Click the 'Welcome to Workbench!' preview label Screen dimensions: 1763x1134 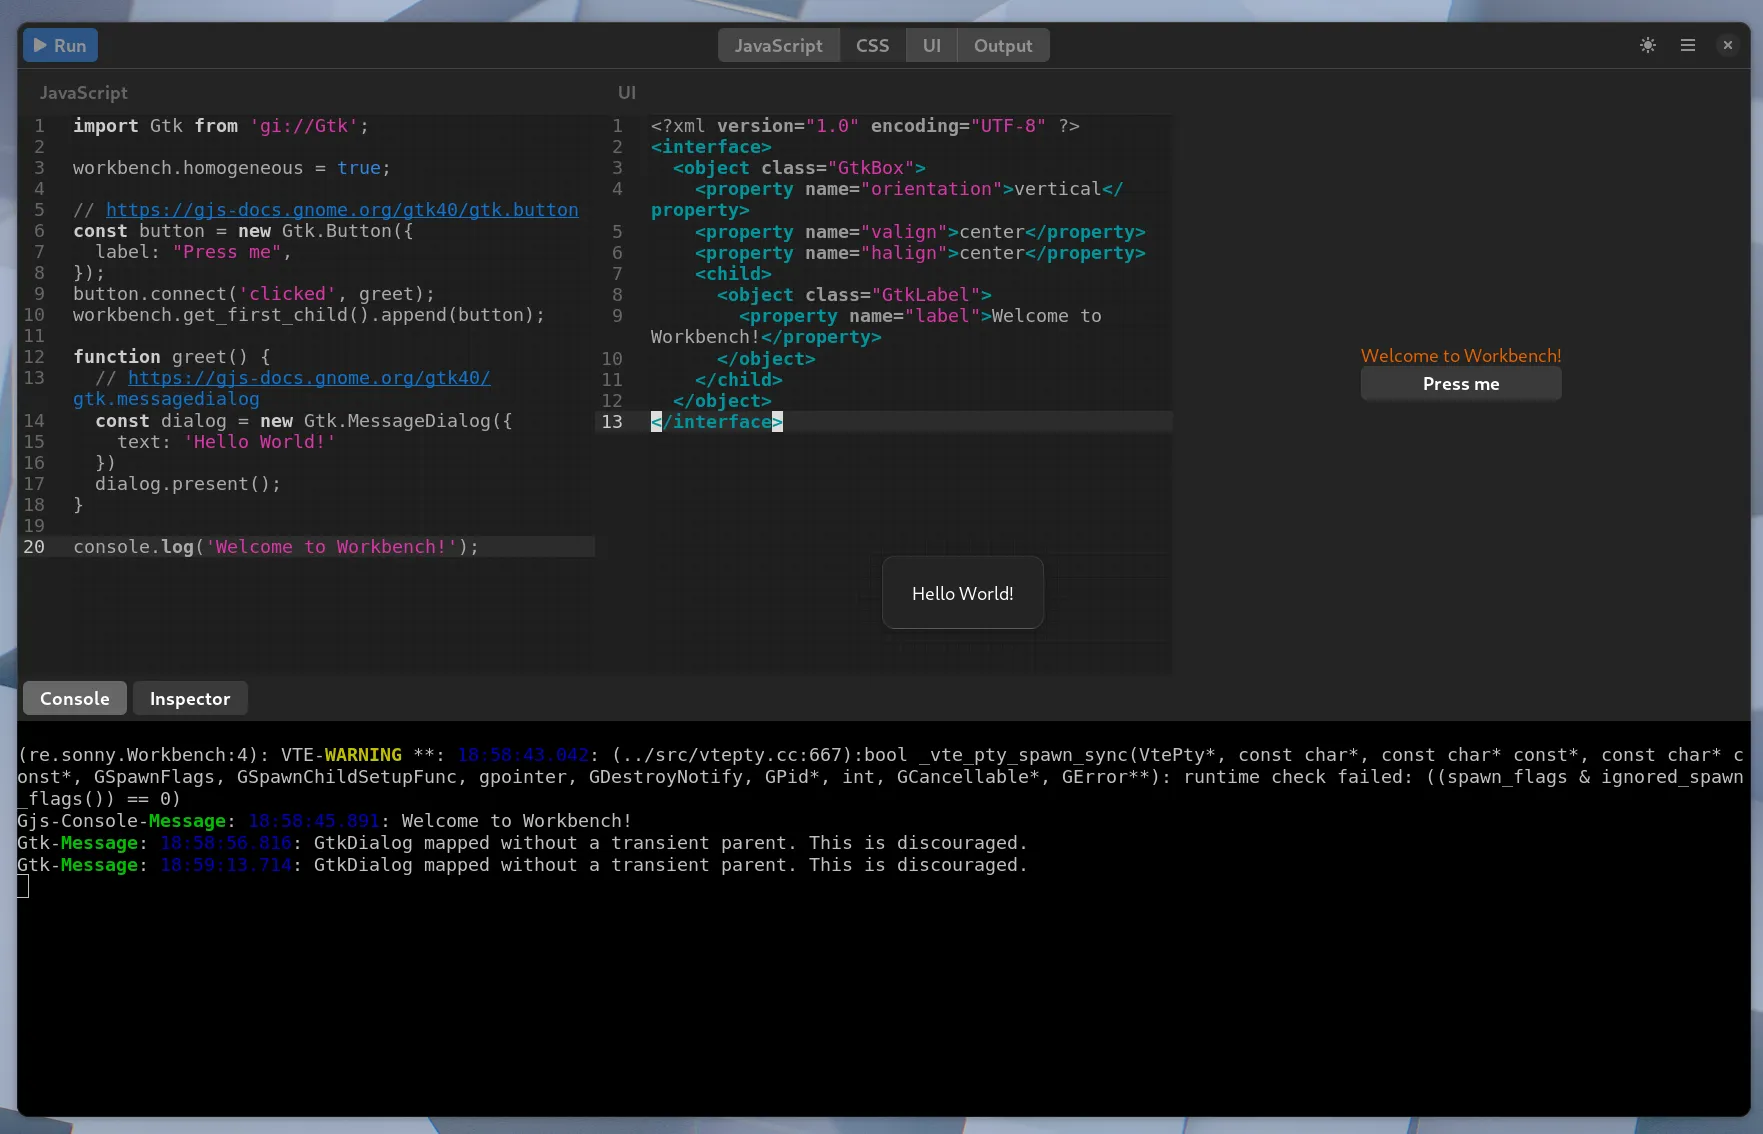(x=1460, y=356)
